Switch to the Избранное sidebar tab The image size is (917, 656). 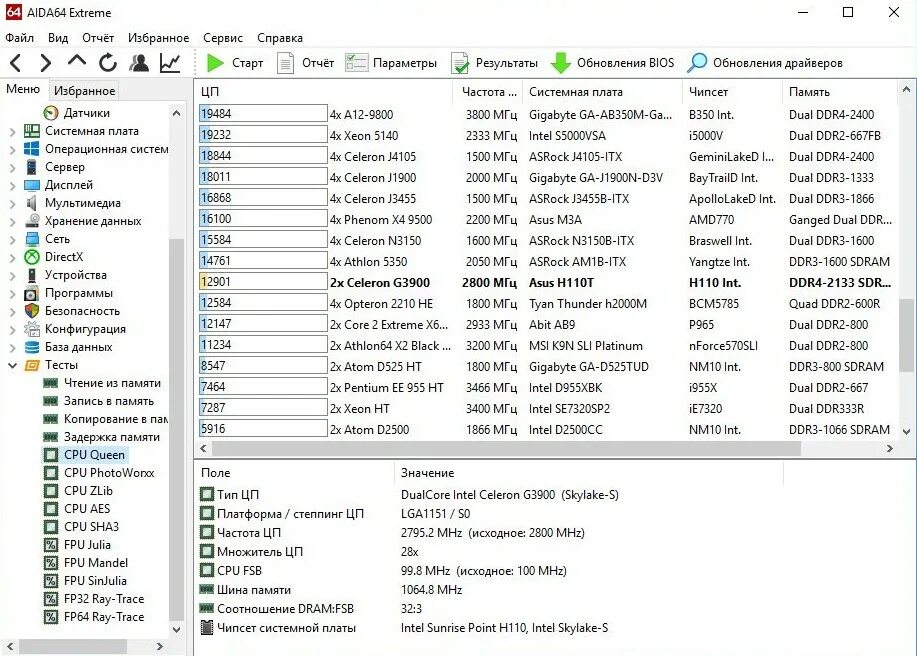tap(84, 91)
